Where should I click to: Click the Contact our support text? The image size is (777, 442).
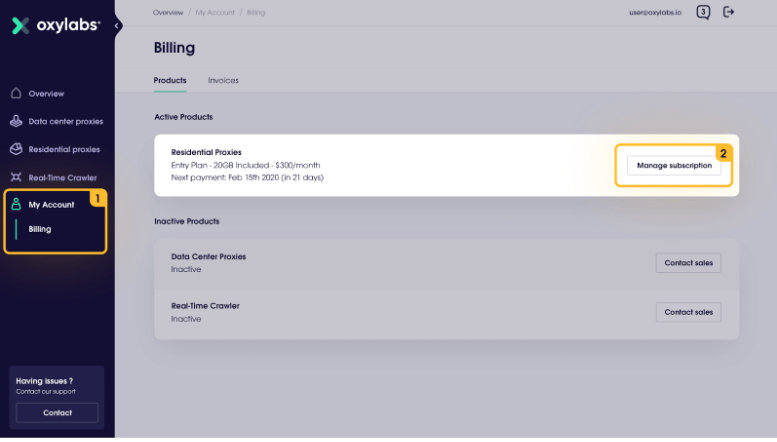point(46,391)
